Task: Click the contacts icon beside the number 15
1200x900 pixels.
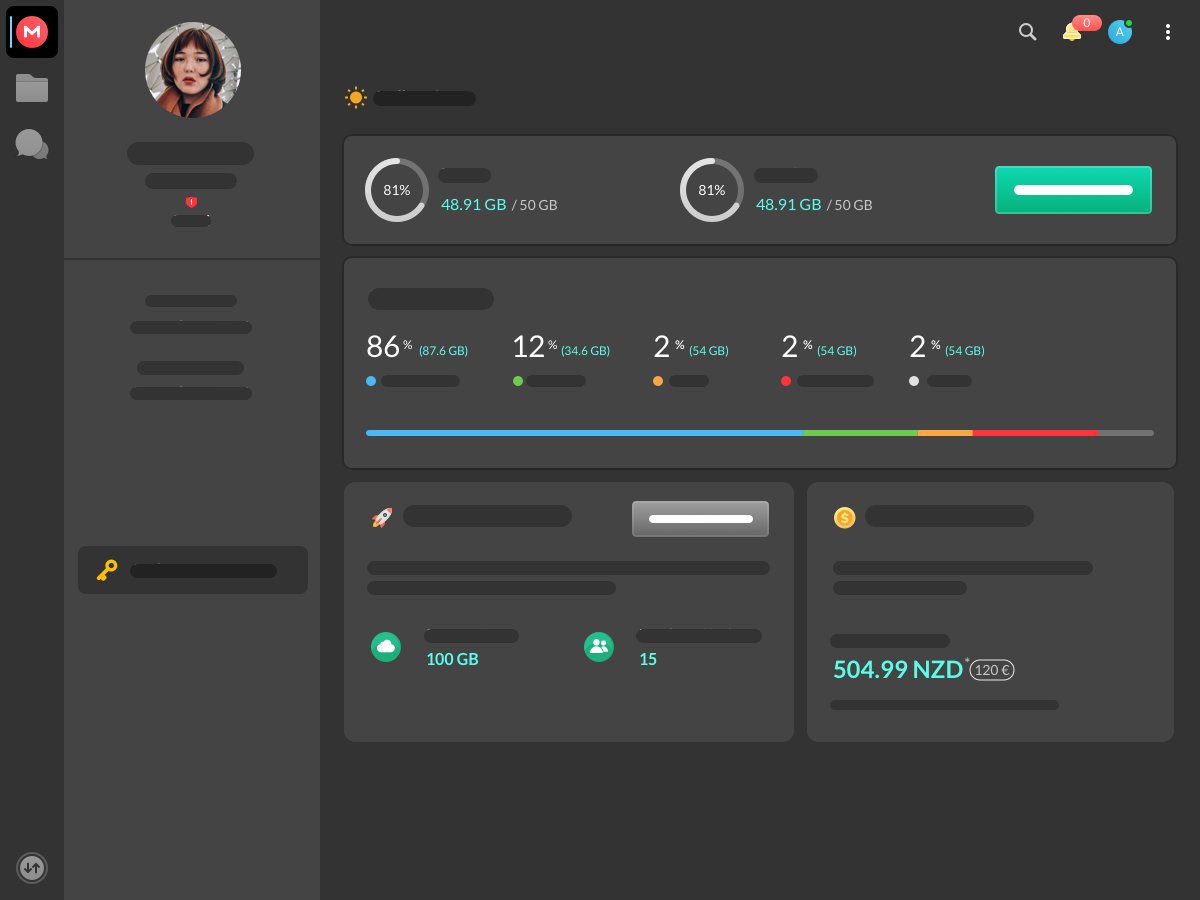Action: click(599, 647)
